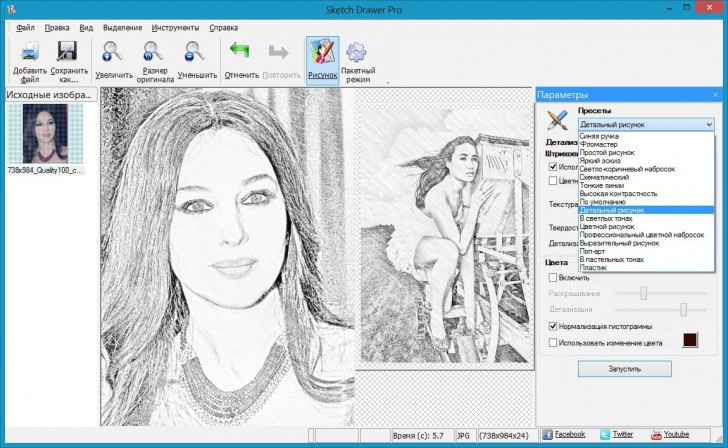Open the Правка menu
Viewport: 728px width, 448px height.
57,28
